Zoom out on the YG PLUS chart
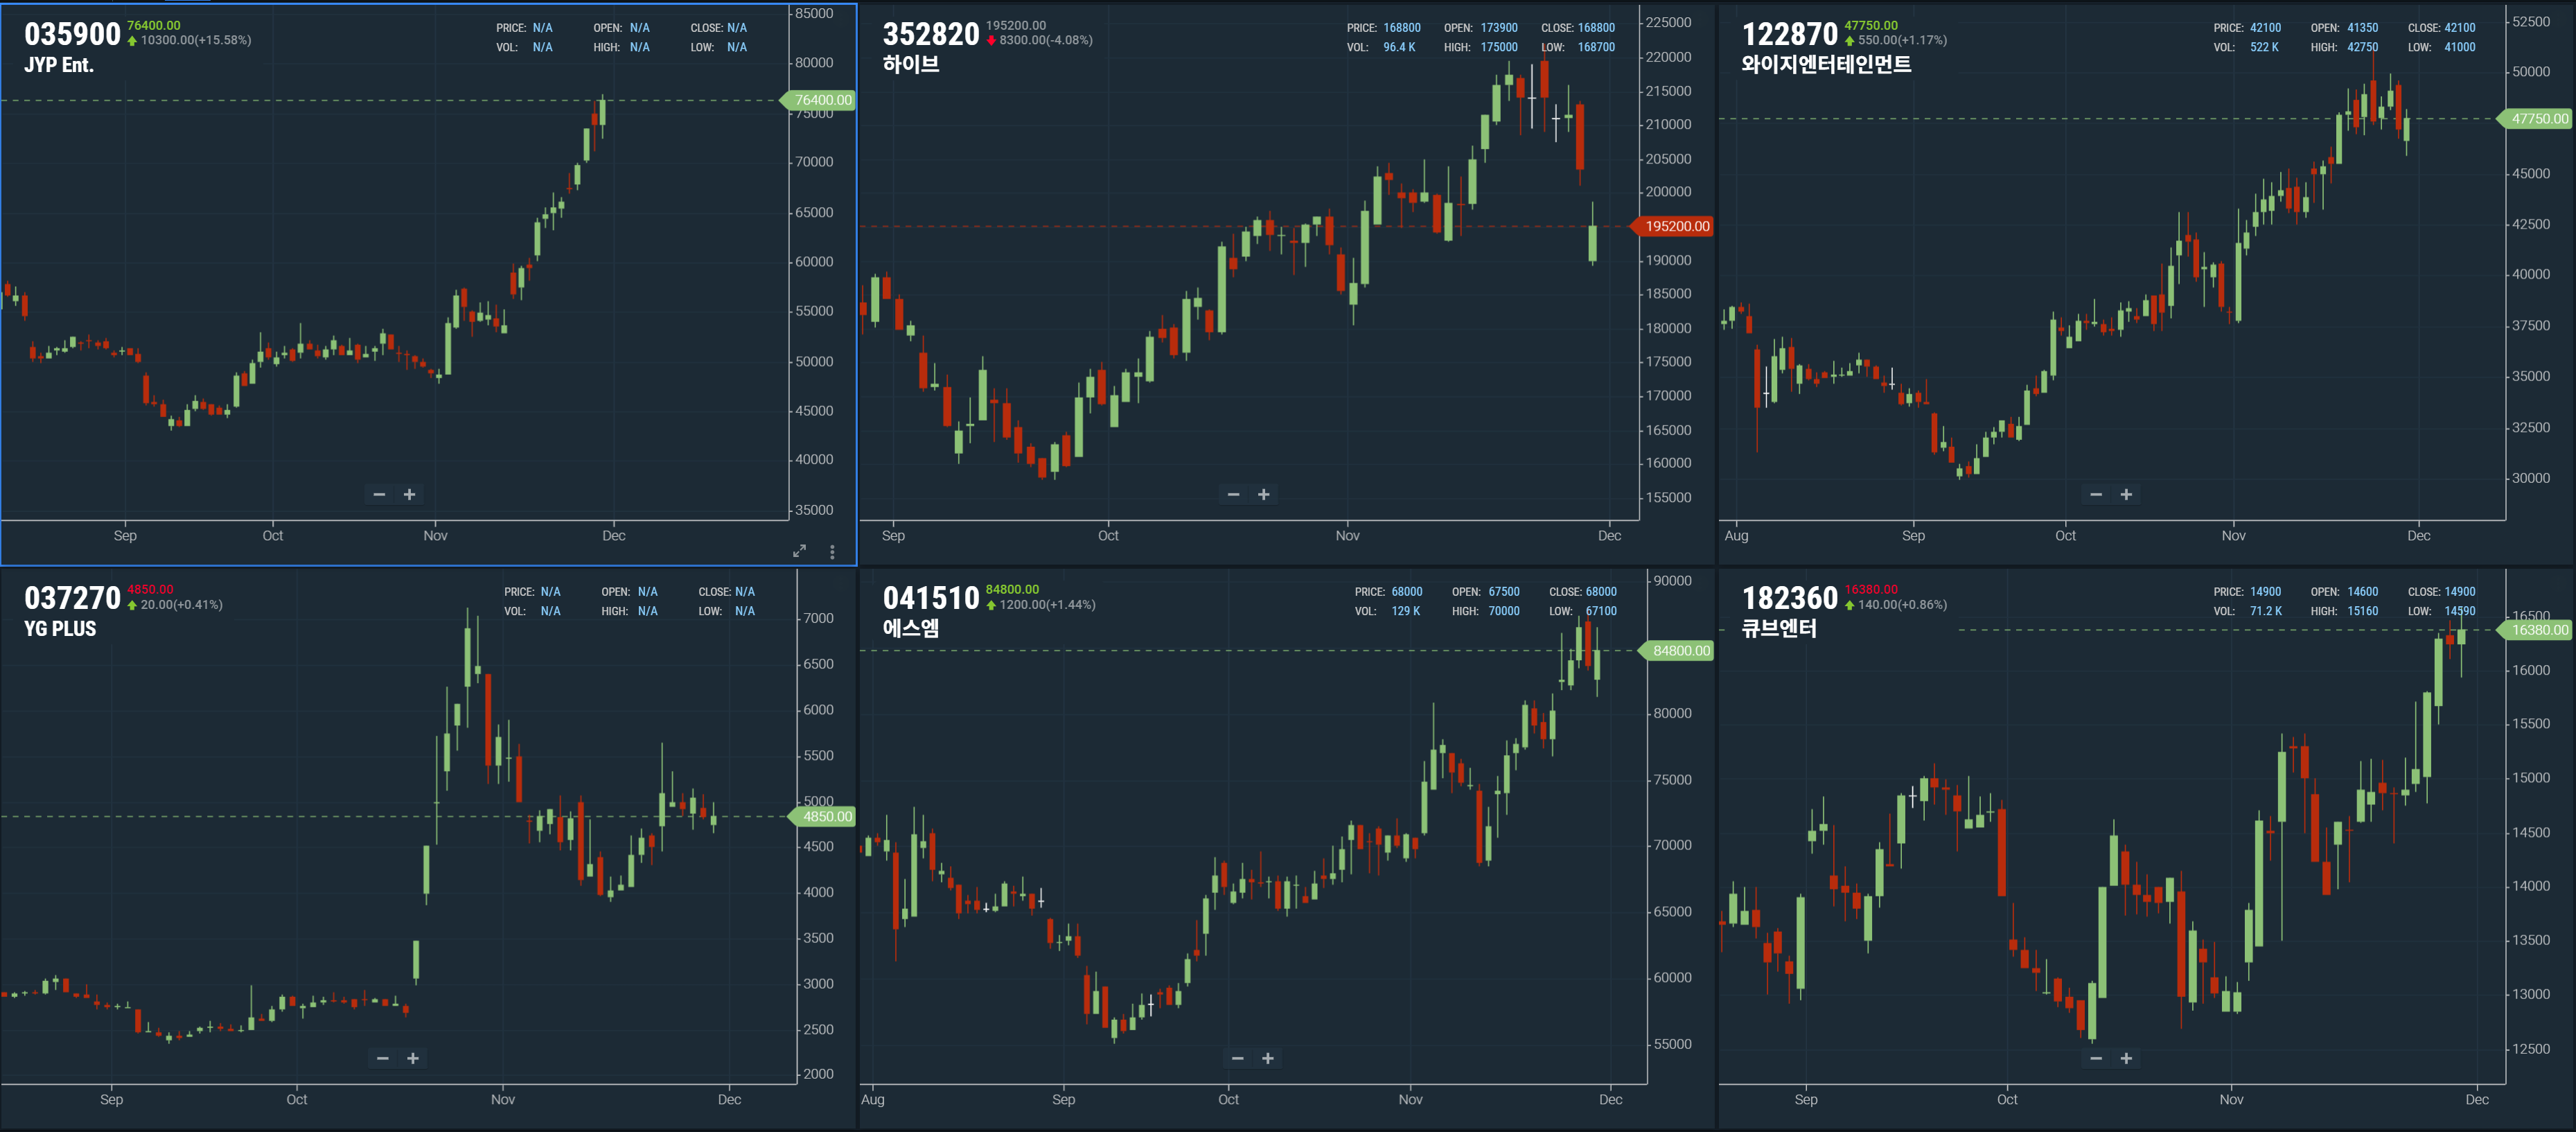This screenshot has height=1132, width=2576. tap(382, 1058)
